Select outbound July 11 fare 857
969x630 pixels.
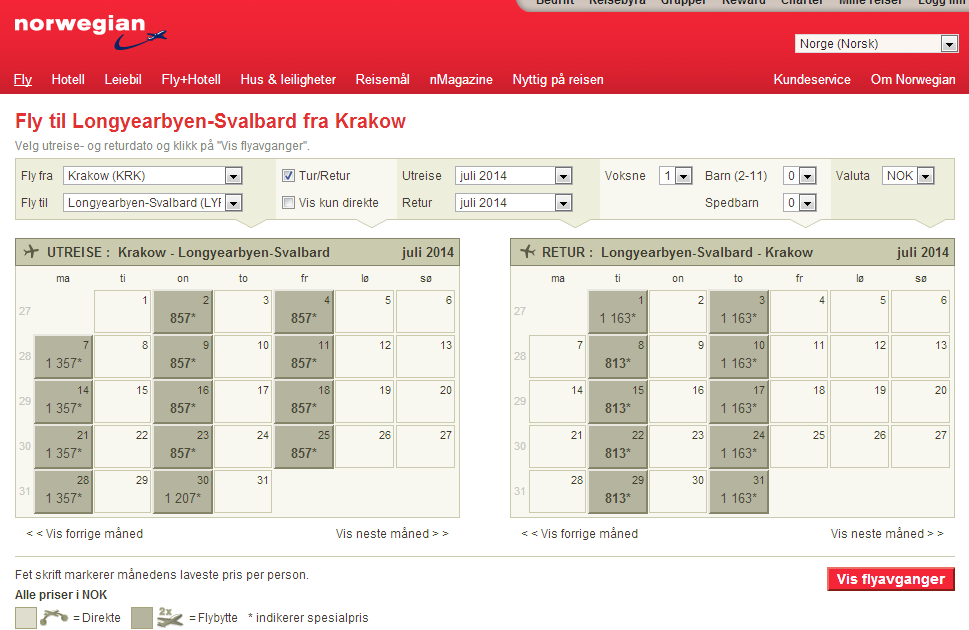click(x=304, y=356)
